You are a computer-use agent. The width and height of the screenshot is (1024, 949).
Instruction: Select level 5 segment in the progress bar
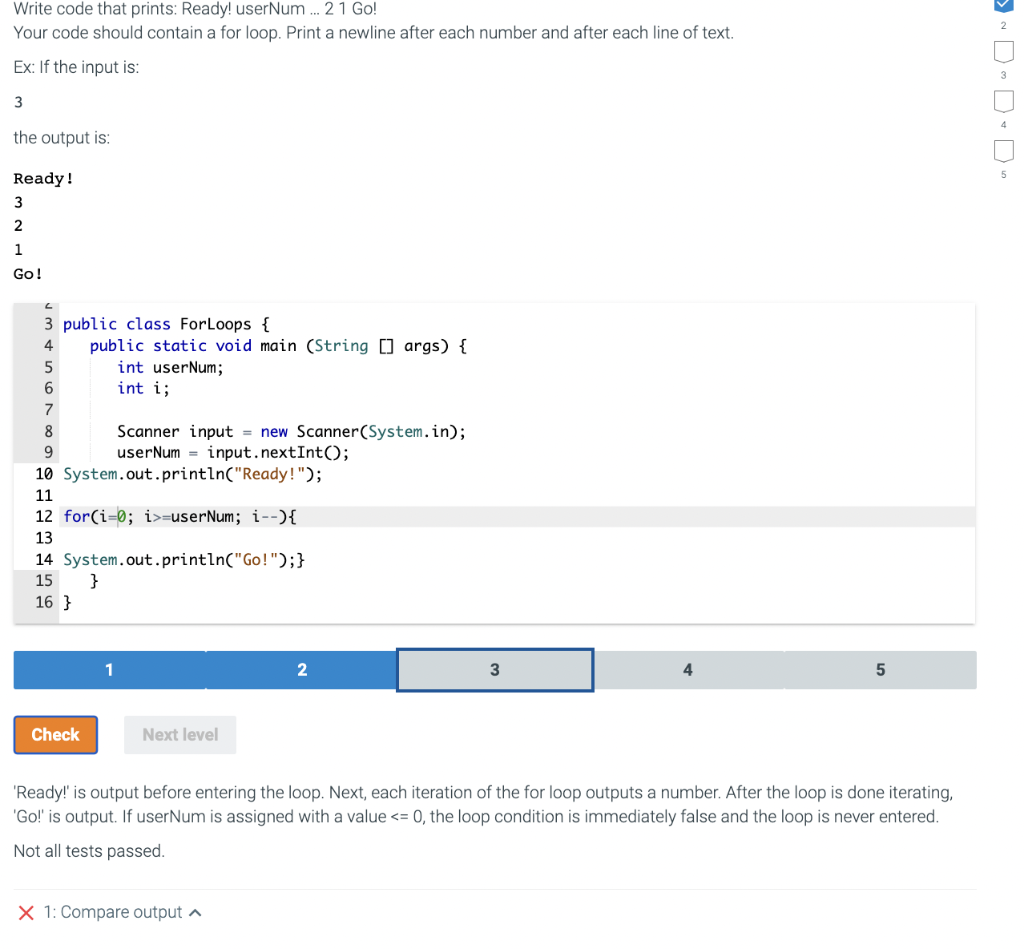click(x=879, y=669)
